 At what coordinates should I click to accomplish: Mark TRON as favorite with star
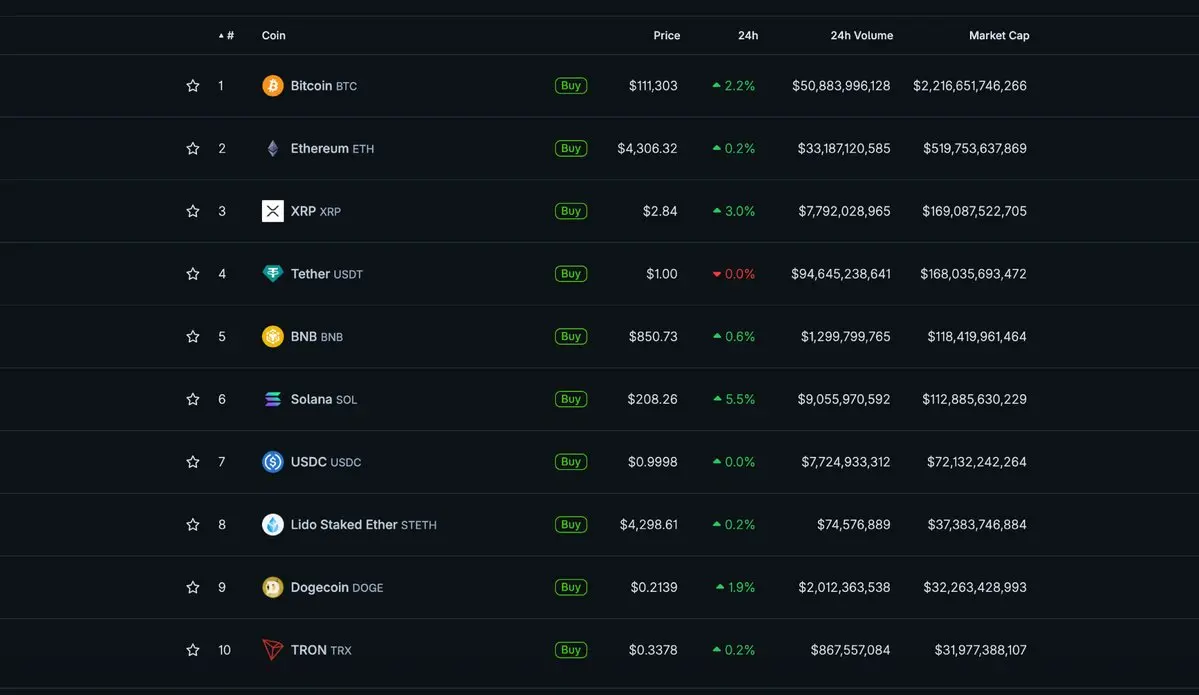coord(193,650)
